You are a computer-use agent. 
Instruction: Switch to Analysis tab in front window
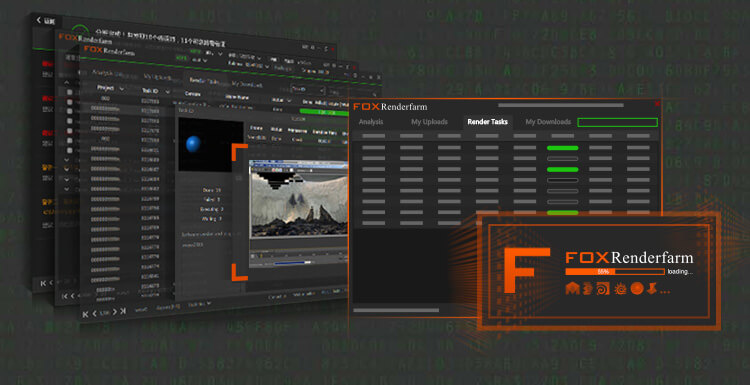point(371,122)
